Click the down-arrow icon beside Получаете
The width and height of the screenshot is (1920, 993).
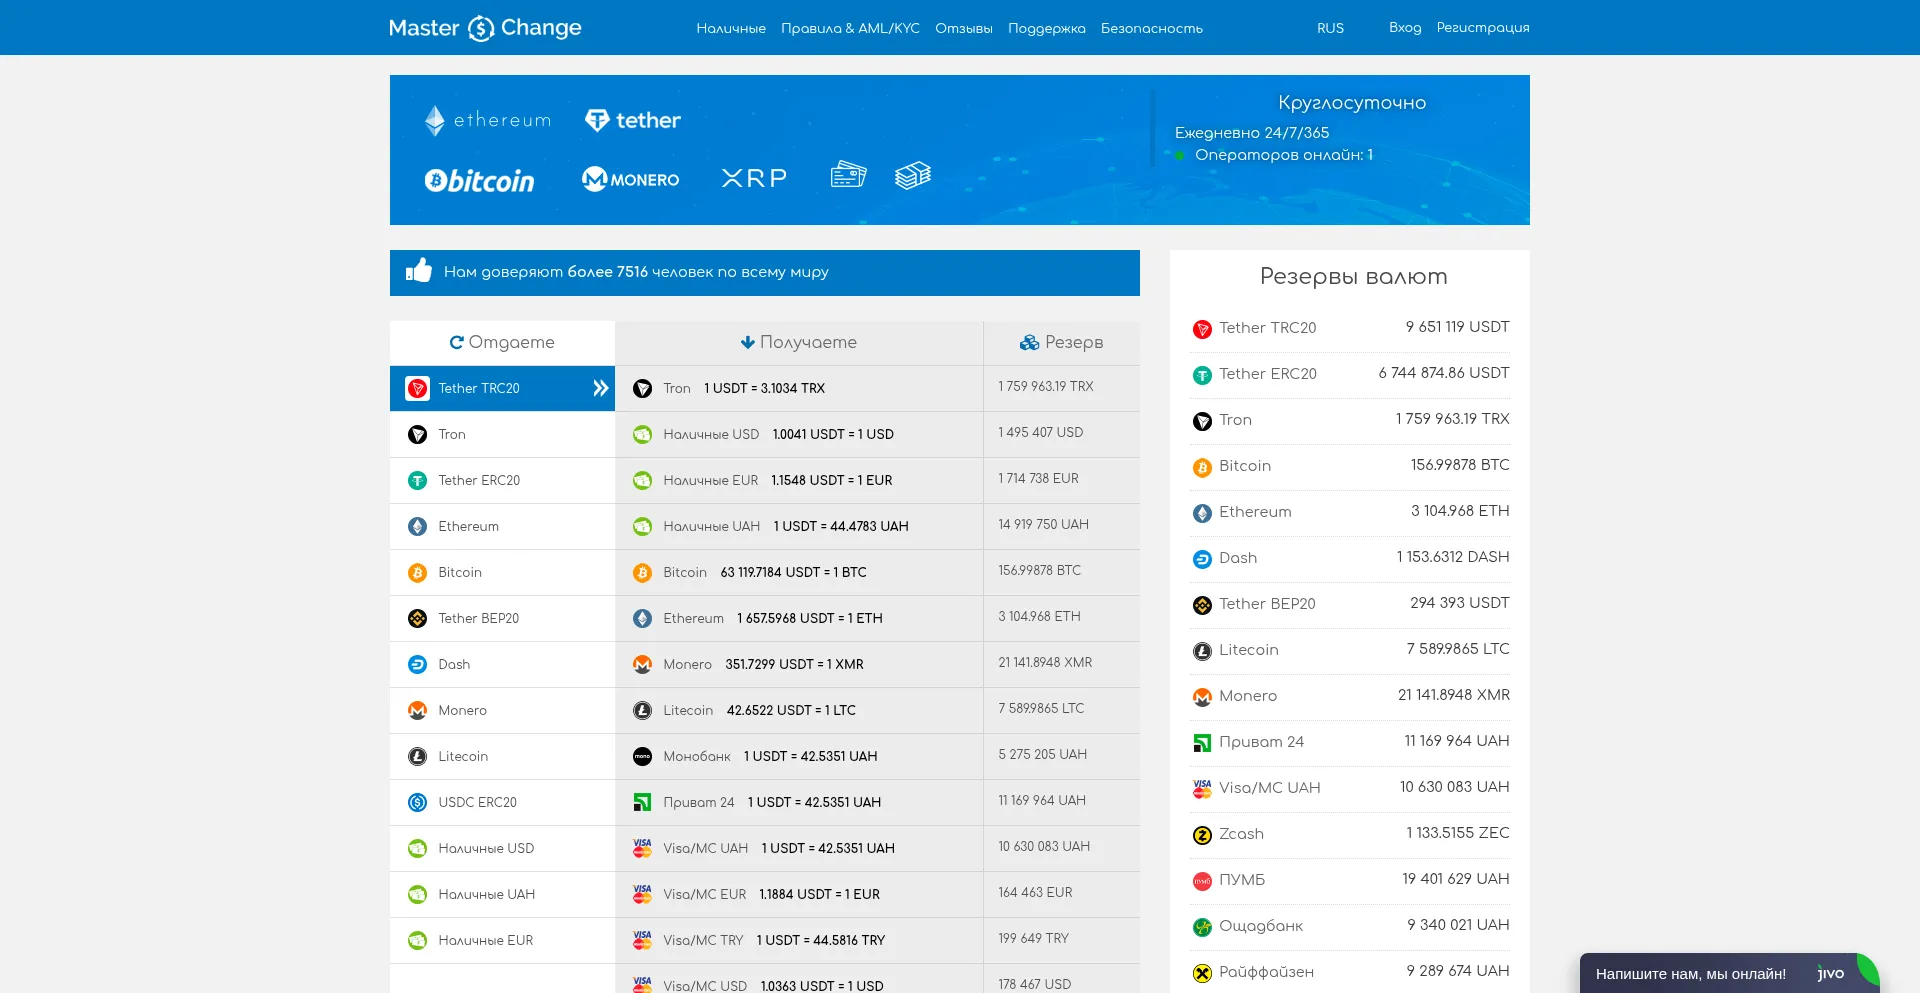(747, 342)
